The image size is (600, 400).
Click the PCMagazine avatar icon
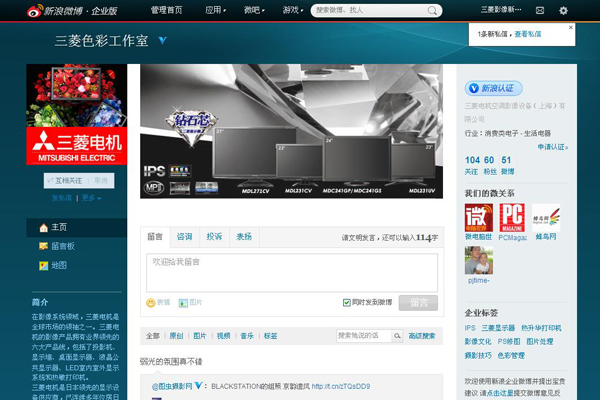512,217
